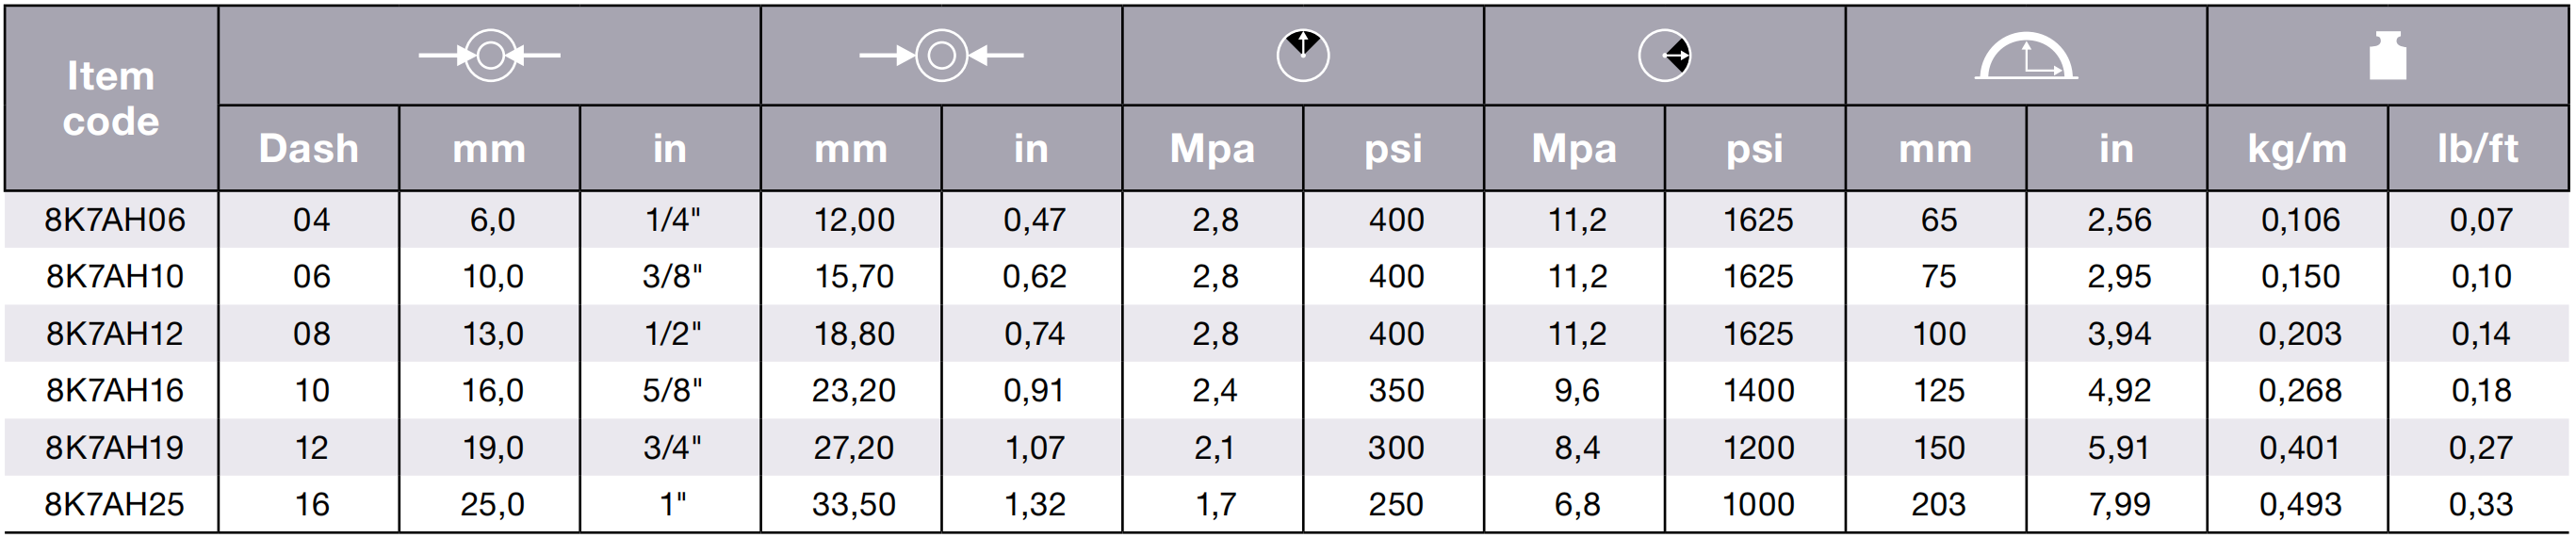Click item code 8K7AH19
The width and height of the screenshot is (2576, 538).
115,447
